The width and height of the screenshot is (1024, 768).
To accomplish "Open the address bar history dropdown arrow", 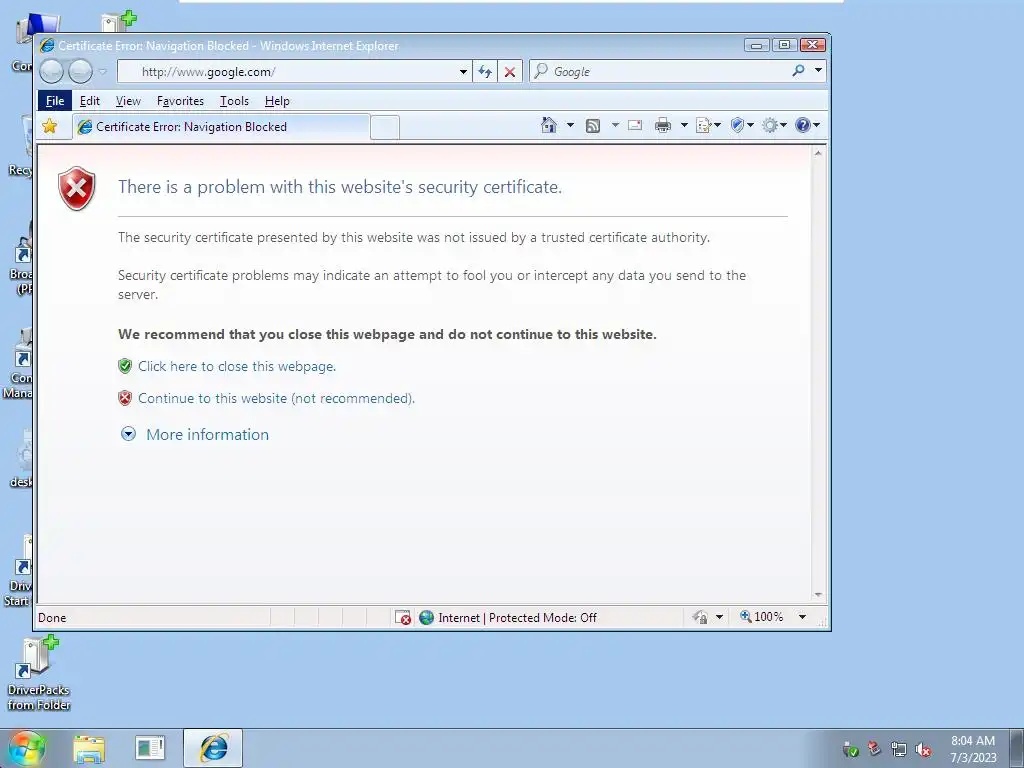I will tap(463, 72).
